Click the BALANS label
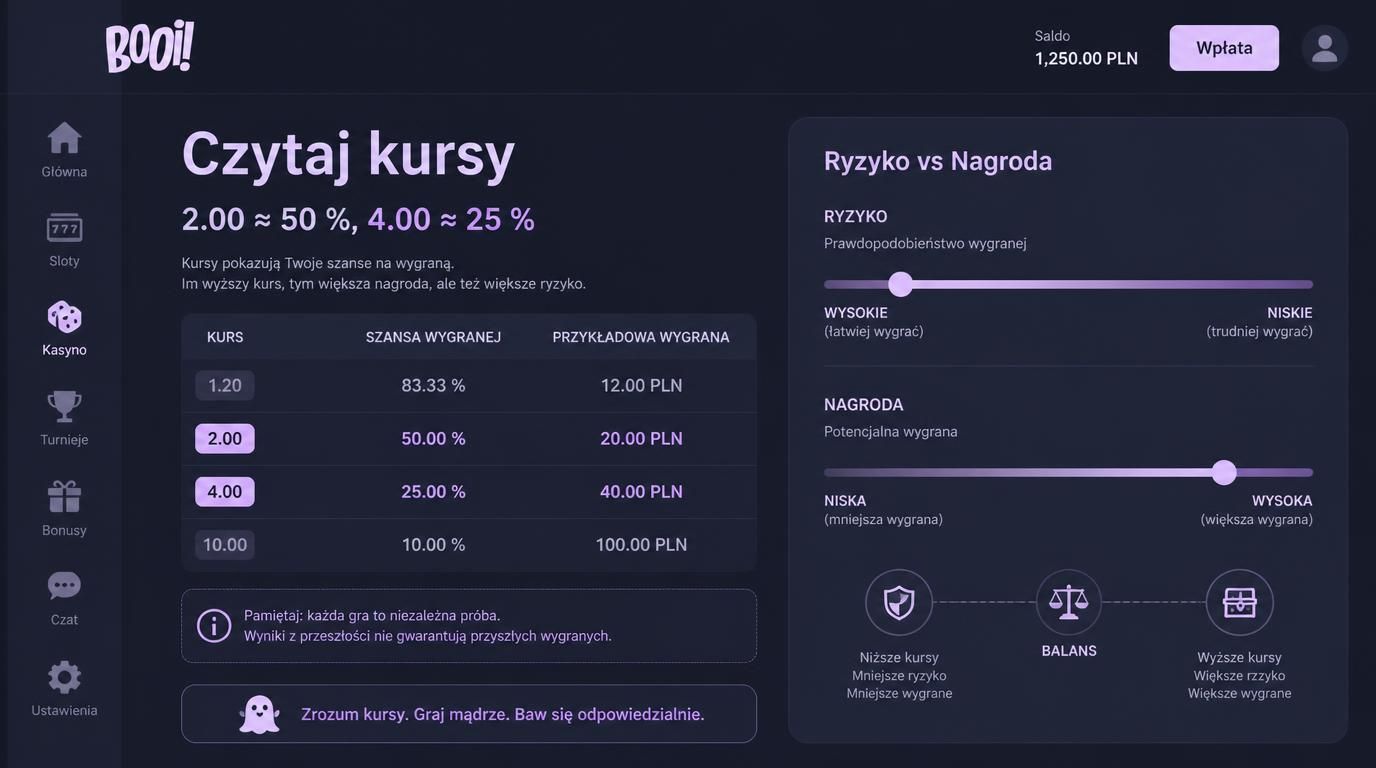 pyautogui.click(x=1069, y=651)
